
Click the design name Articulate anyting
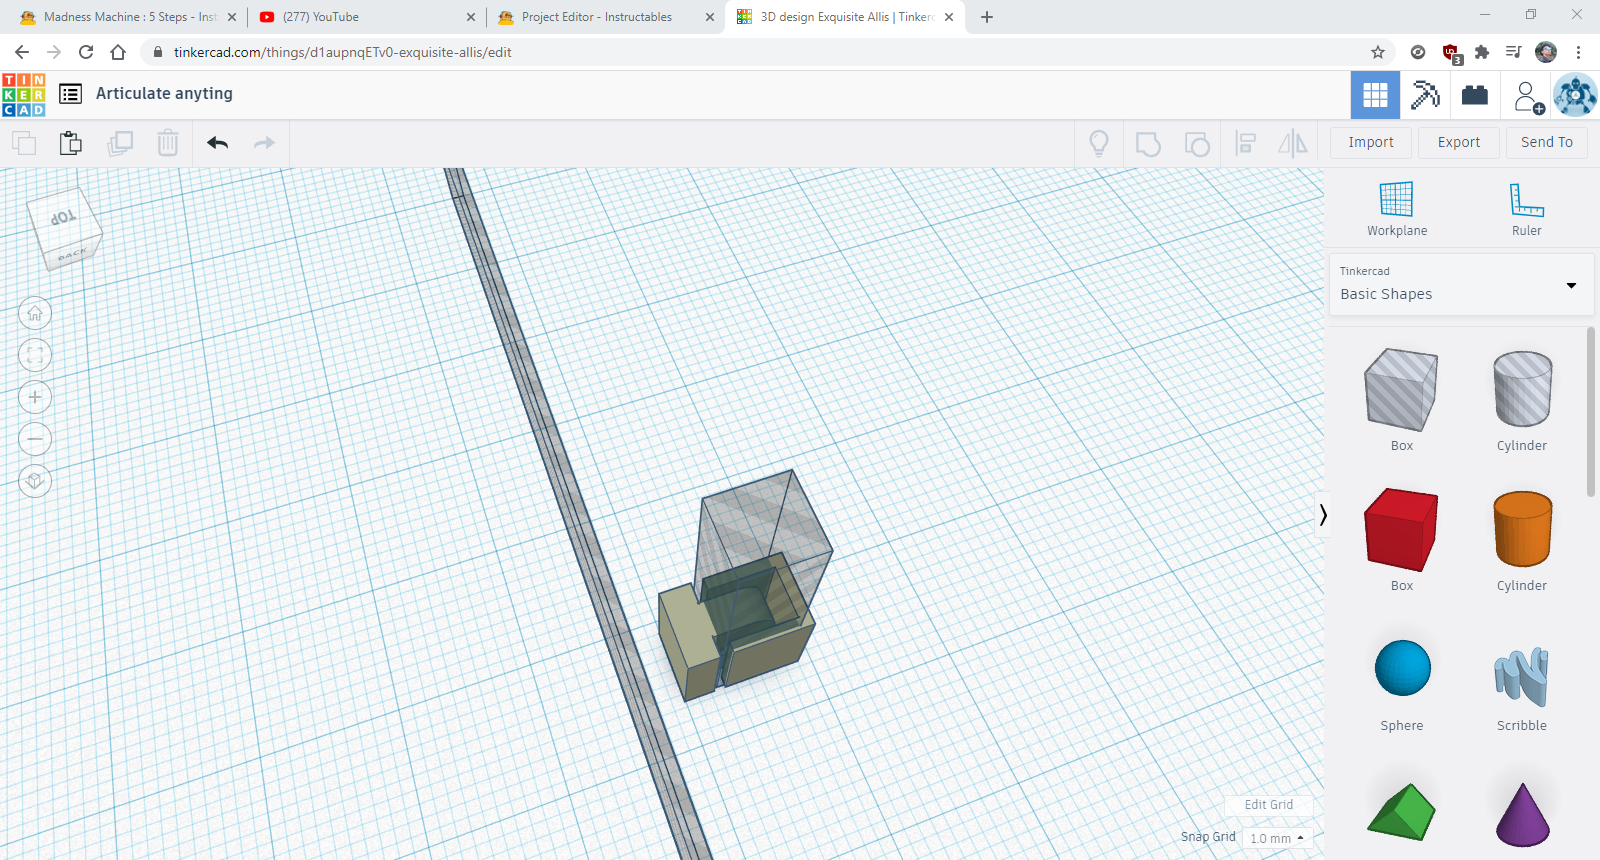(164, 94)
